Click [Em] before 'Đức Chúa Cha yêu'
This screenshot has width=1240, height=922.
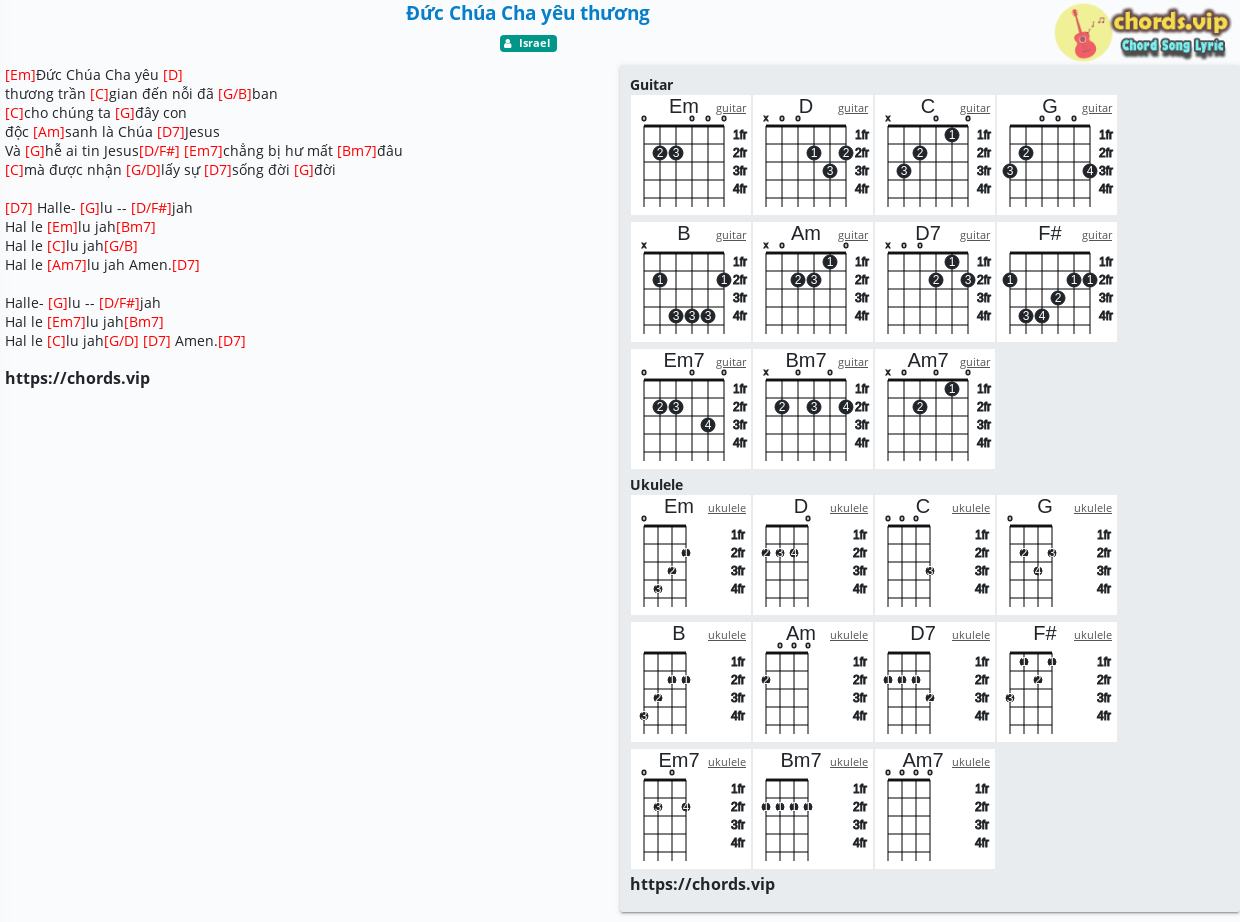click(x=20, y=75)
